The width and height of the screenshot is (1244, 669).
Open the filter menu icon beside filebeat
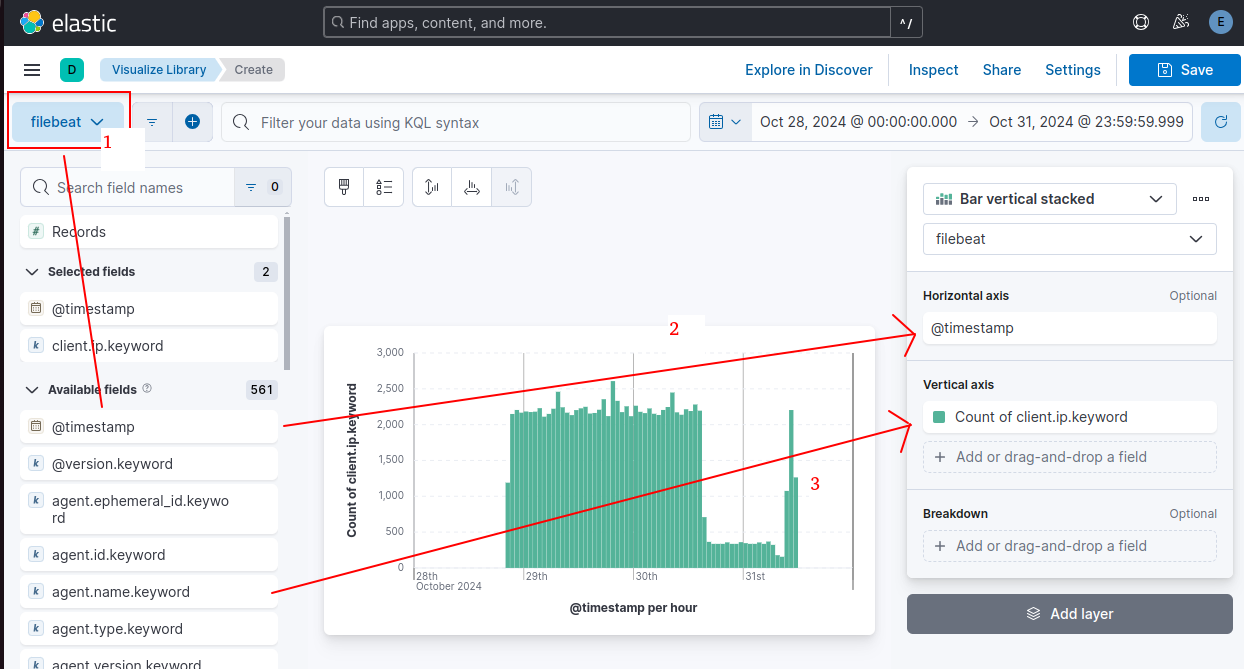[x=152, y=122]
